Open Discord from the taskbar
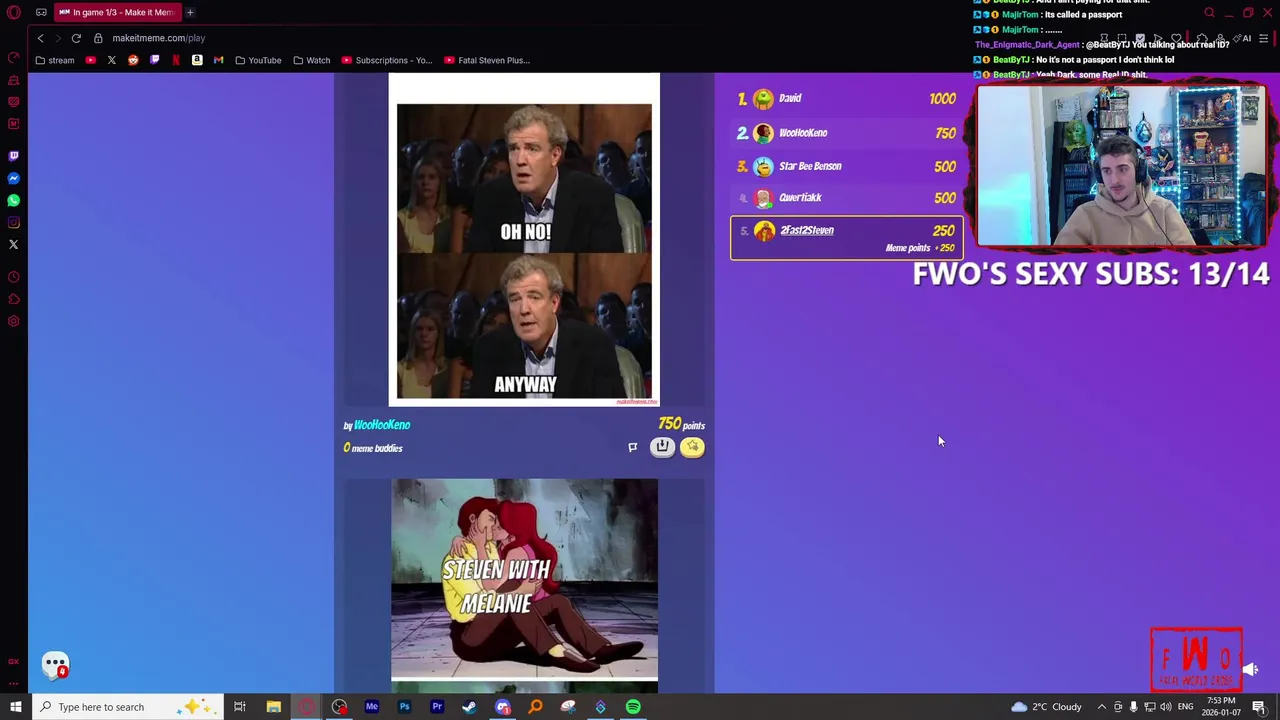Screen dimensions: 1280x720 click(502, 707)
